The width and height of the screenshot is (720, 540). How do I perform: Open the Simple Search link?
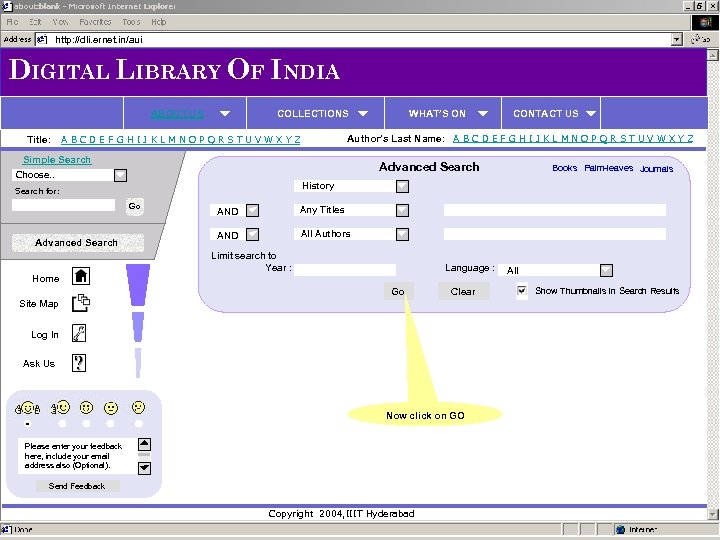[57, 159]
